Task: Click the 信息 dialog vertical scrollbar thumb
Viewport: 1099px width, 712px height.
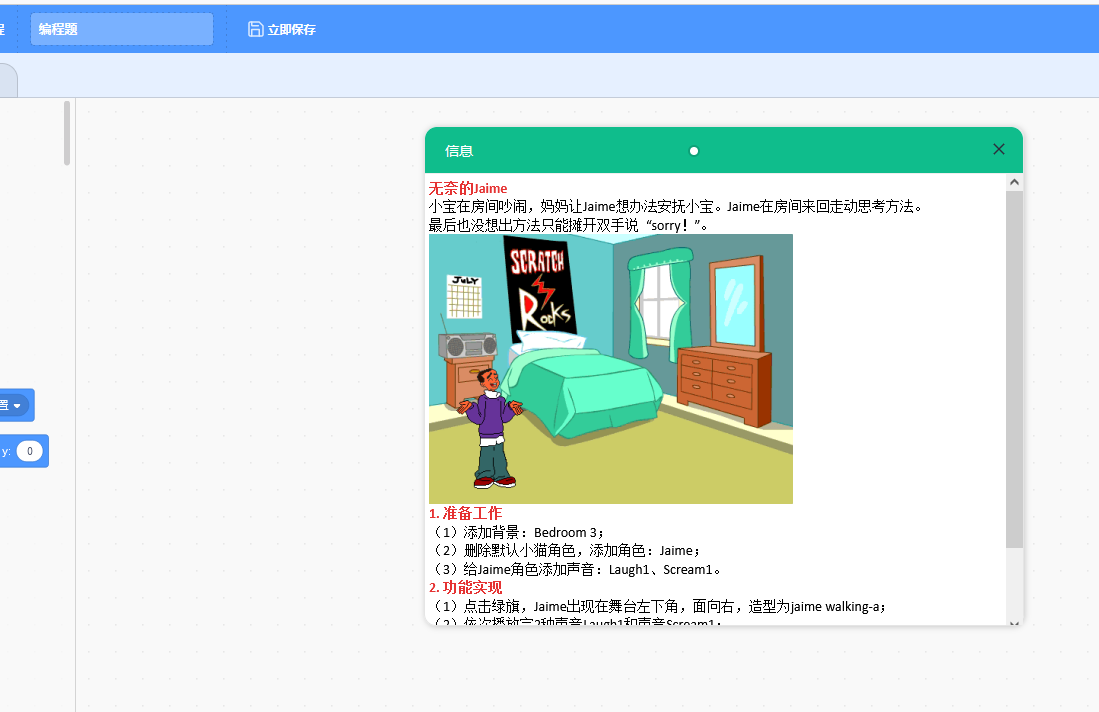Action: (1013, 369)
